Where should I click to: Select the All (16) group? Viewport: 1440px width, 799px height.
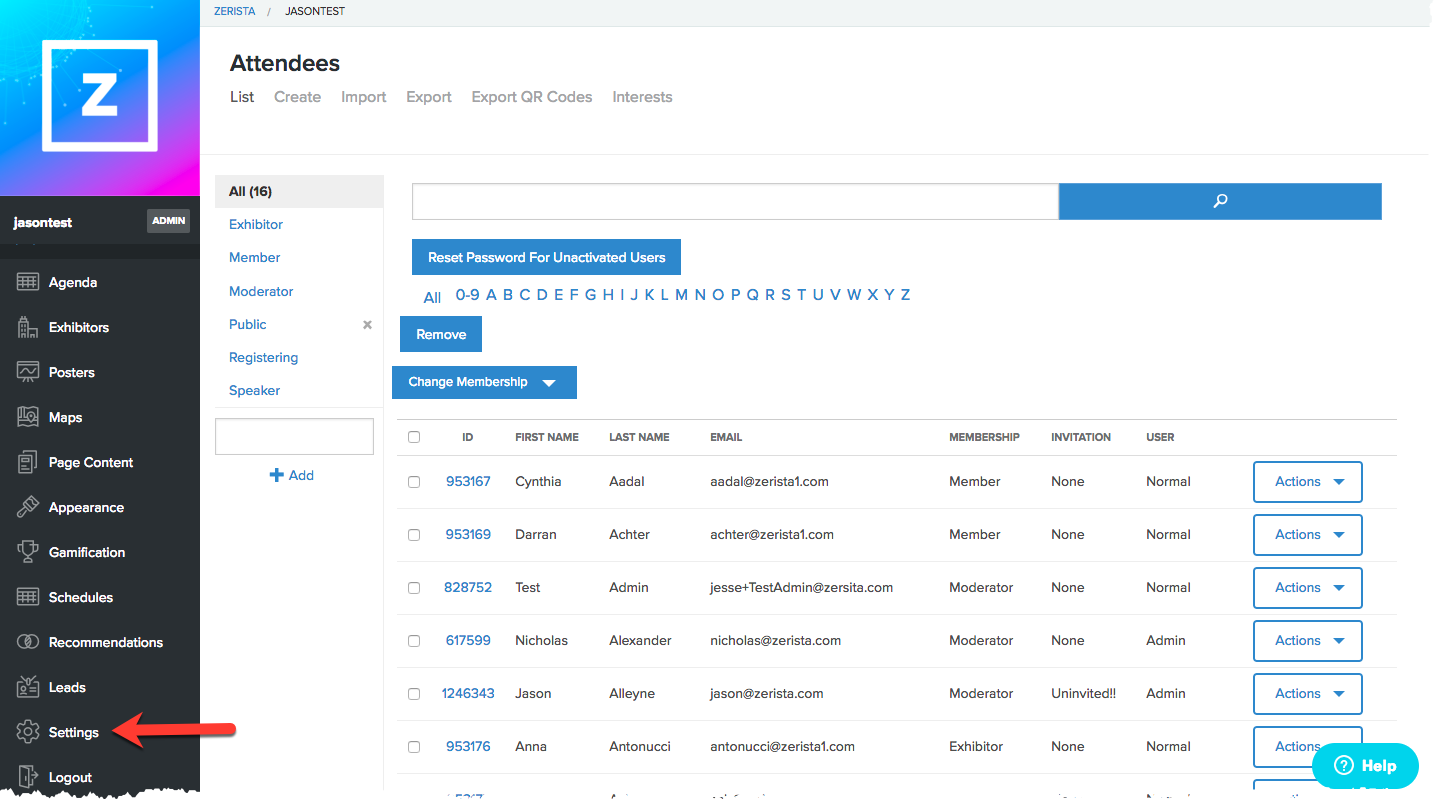(299, 191)
